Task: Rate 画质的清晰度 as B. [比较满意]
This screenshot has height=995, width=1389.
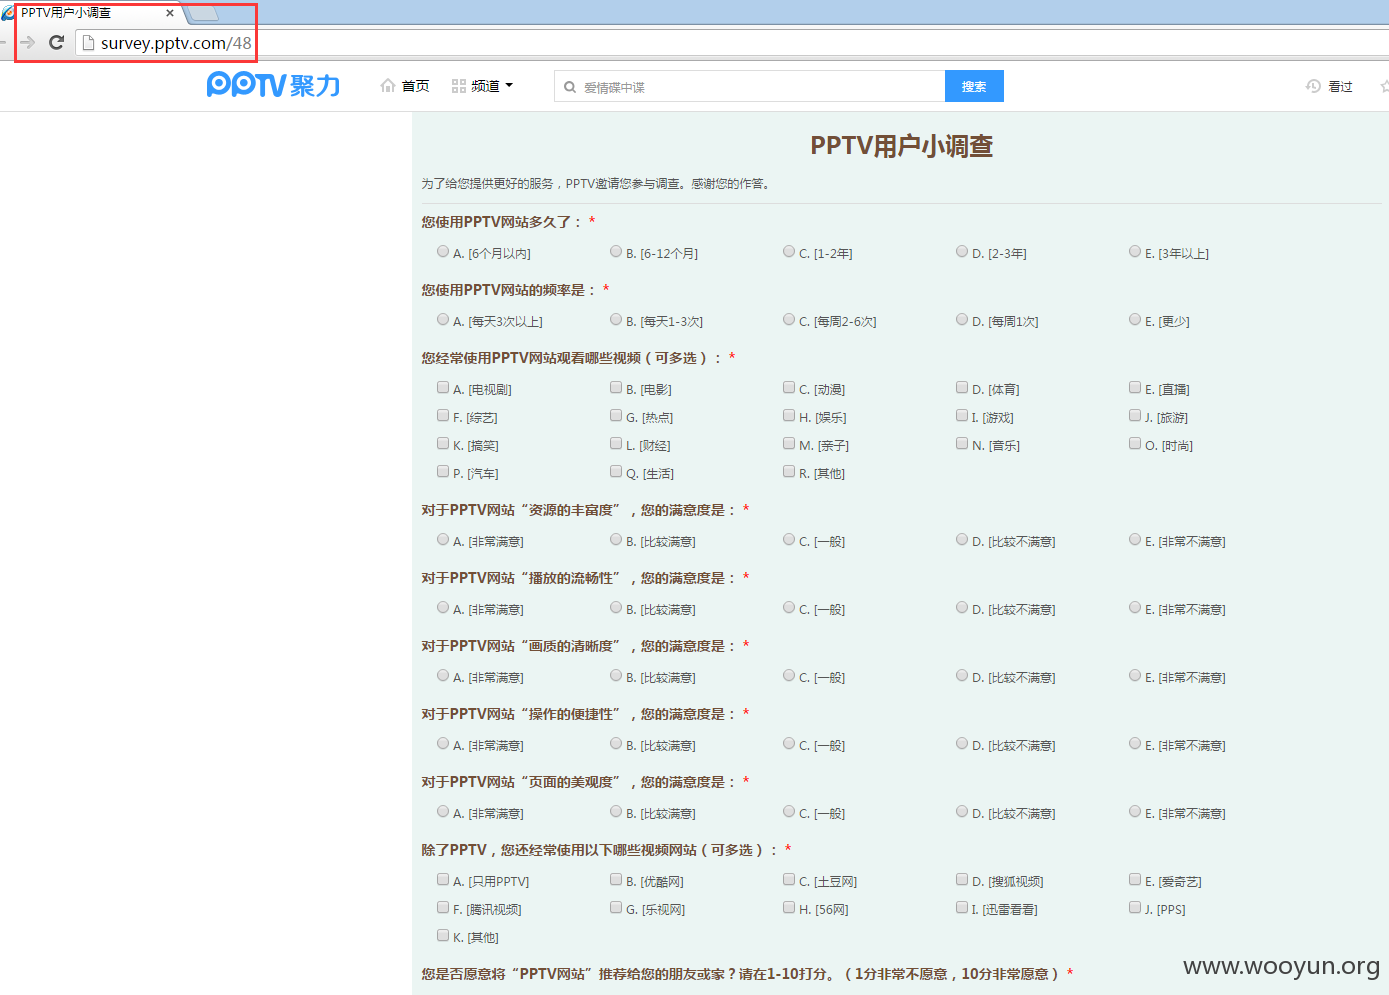Action: [616, 676]
